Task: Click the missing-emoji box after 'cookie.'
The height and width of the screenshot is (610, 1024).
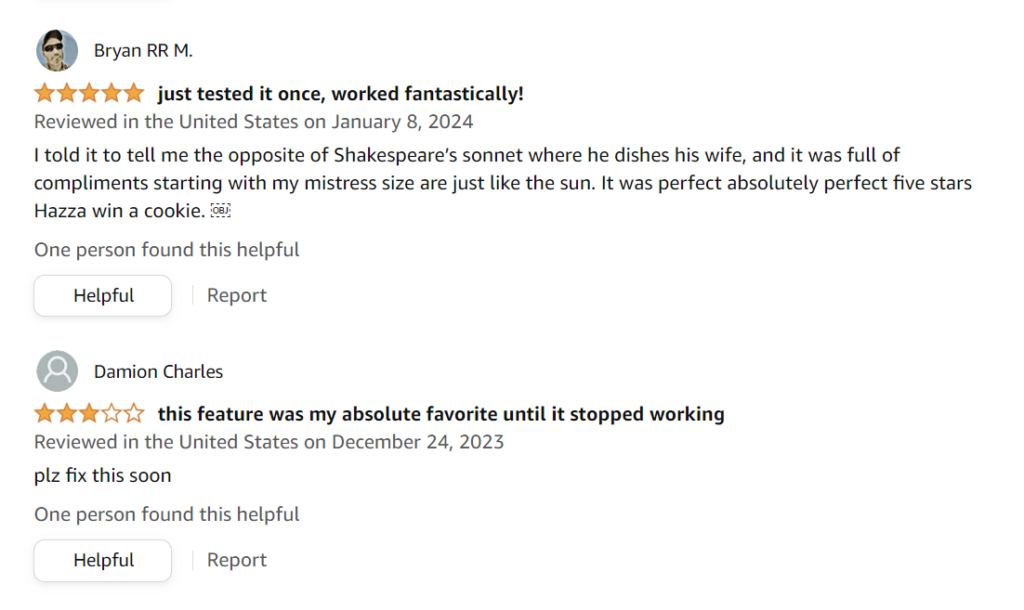Action: pos(221,210)
